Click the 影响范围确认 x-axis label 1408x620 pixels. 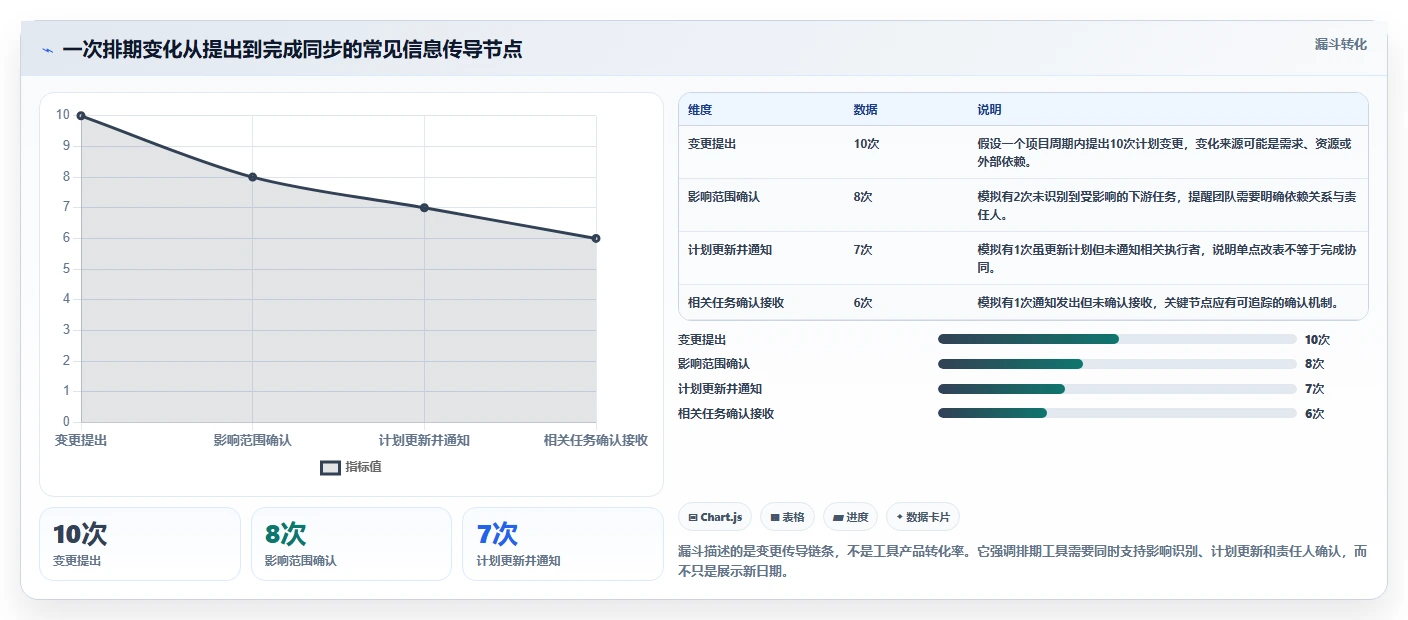click(x=253, y=440)
